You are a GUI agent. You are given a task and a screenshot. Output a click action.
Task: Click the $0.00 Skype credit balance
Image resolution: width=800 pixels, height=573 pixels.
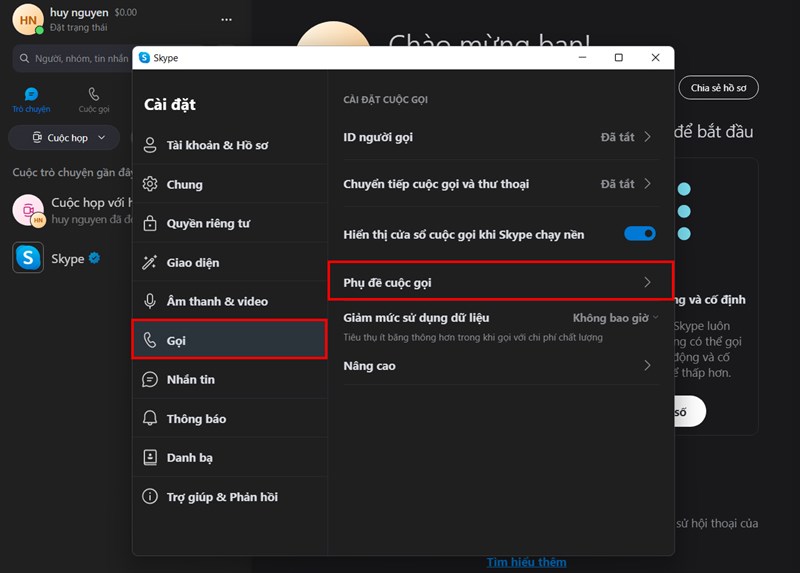pyautogui.click(x=126, y=12)
